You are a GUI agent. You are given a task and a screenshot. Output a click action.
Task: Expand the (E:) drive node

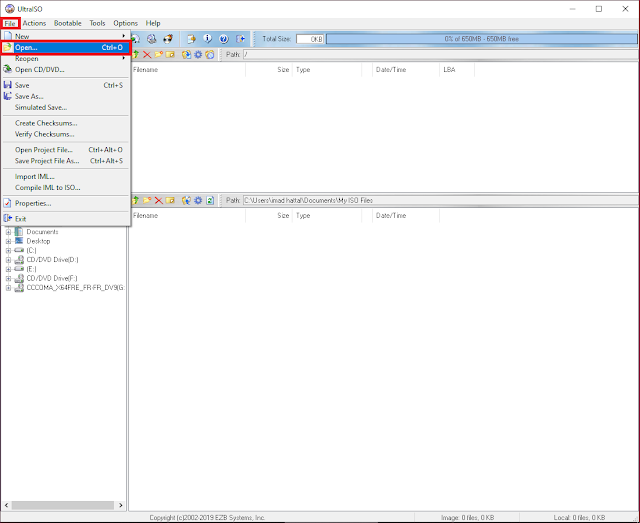coord(8,269)
